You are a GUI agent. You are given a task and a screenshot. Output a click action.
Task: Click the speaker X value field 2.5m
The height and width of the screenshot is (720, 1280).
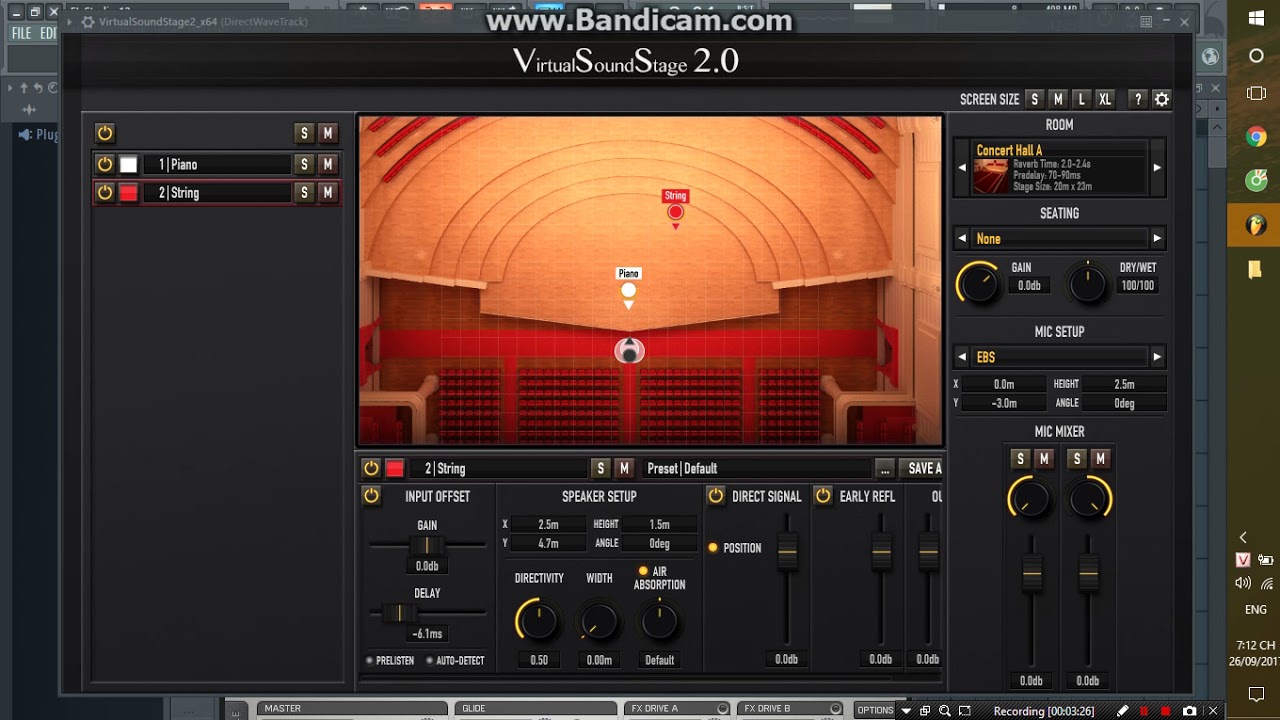[548, 524]
